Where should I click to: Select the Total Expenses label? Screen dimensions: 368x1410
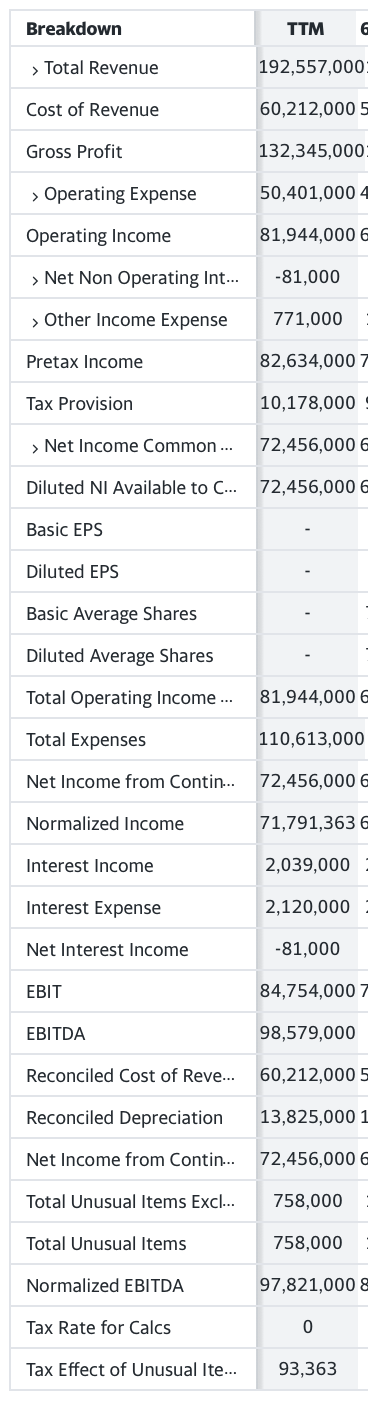click(x=86, y=740)
